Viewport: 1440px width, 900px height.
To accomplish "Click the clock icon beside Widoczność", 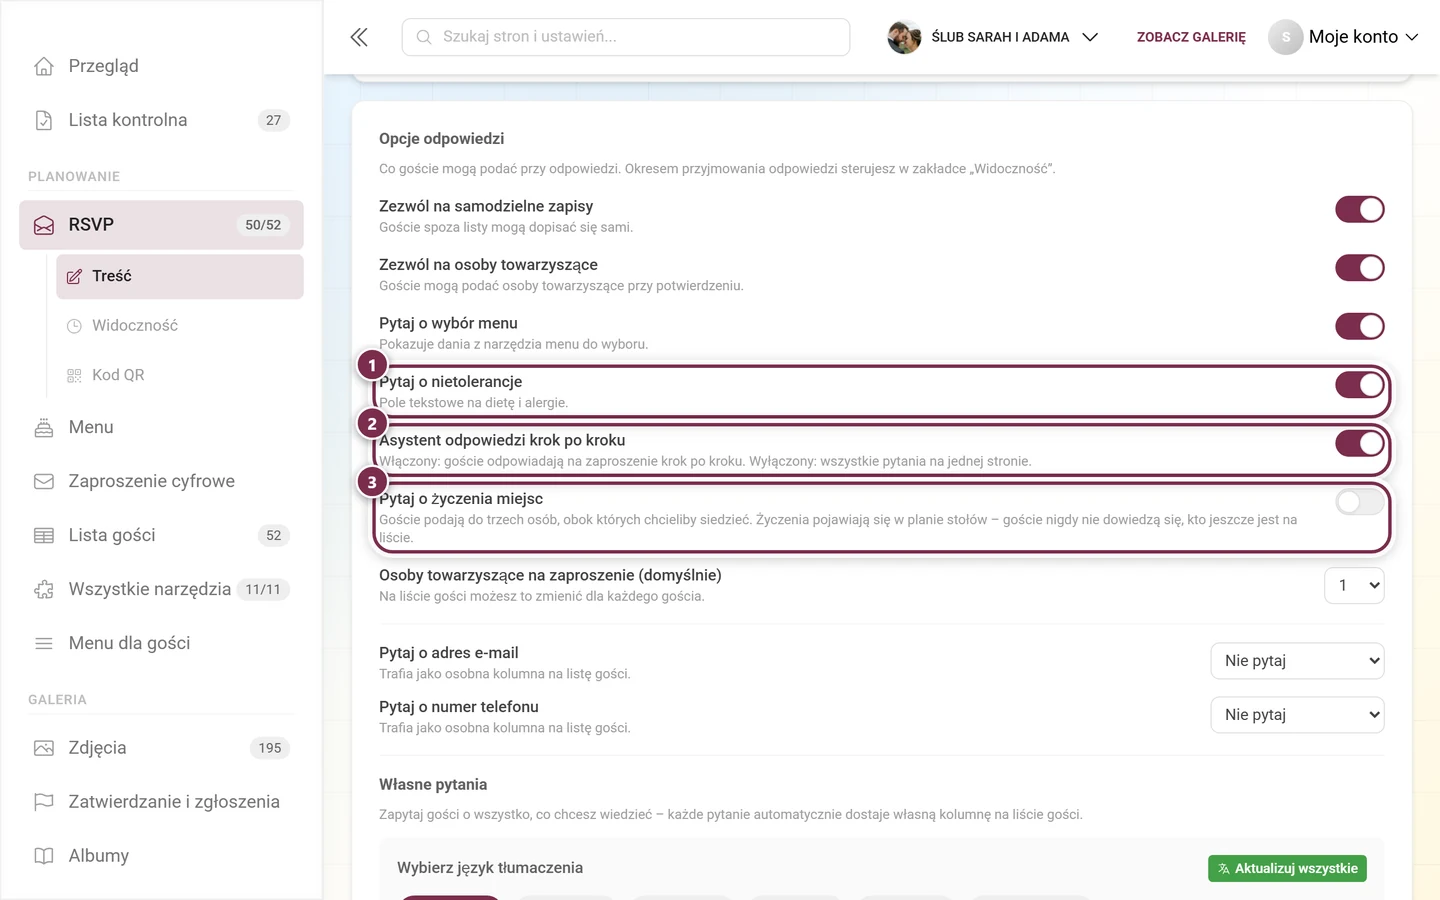I will [x=74, y=326].
